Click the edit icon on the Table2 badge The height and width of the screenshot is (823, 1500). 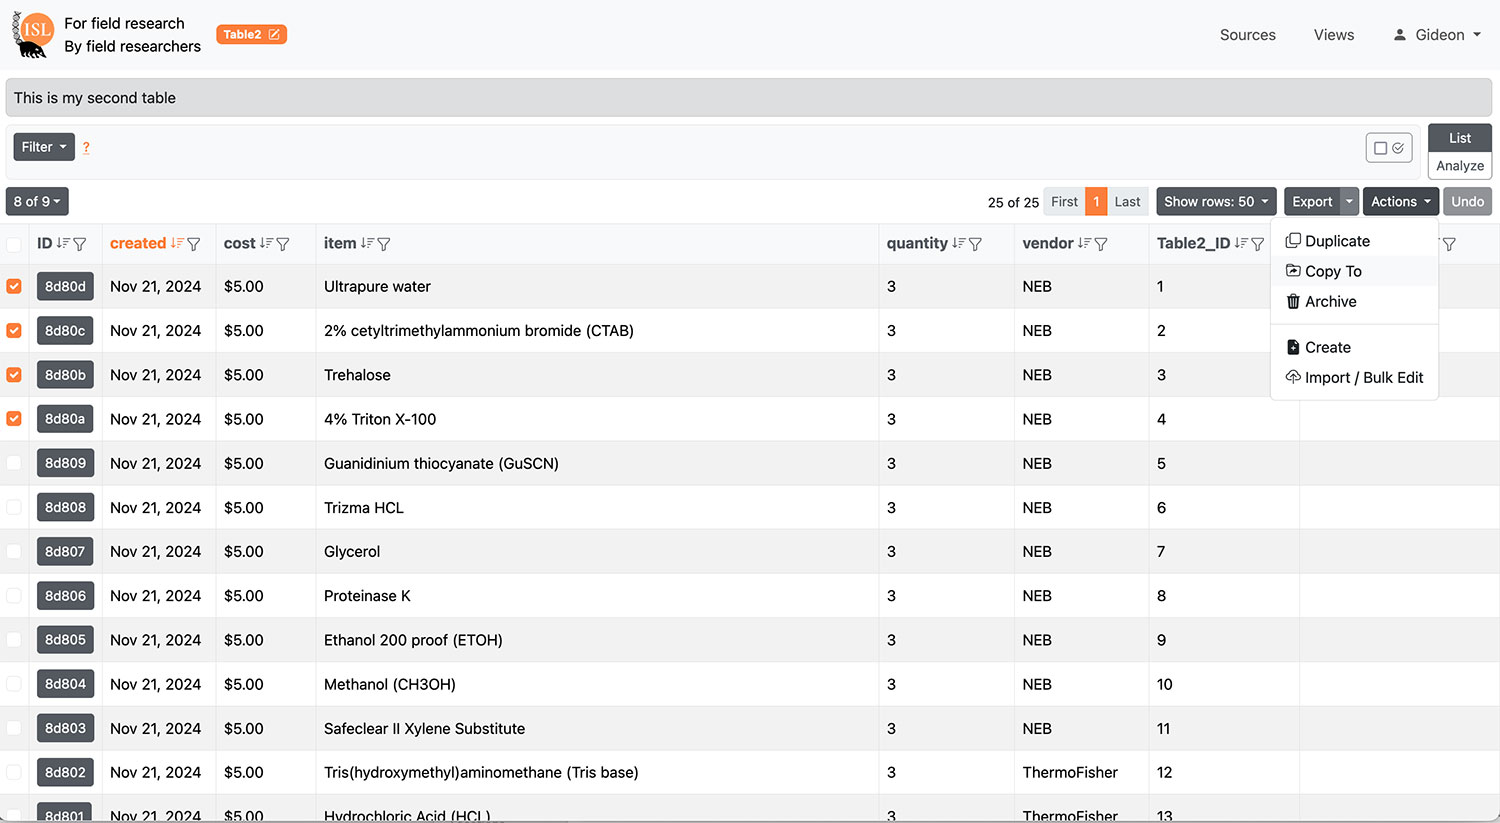pyautogui.click(x=274, y=35)
